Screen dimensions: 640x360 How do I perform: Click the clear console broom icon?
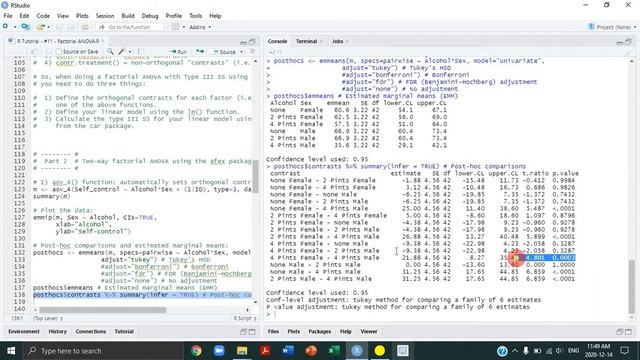(629, 52)
